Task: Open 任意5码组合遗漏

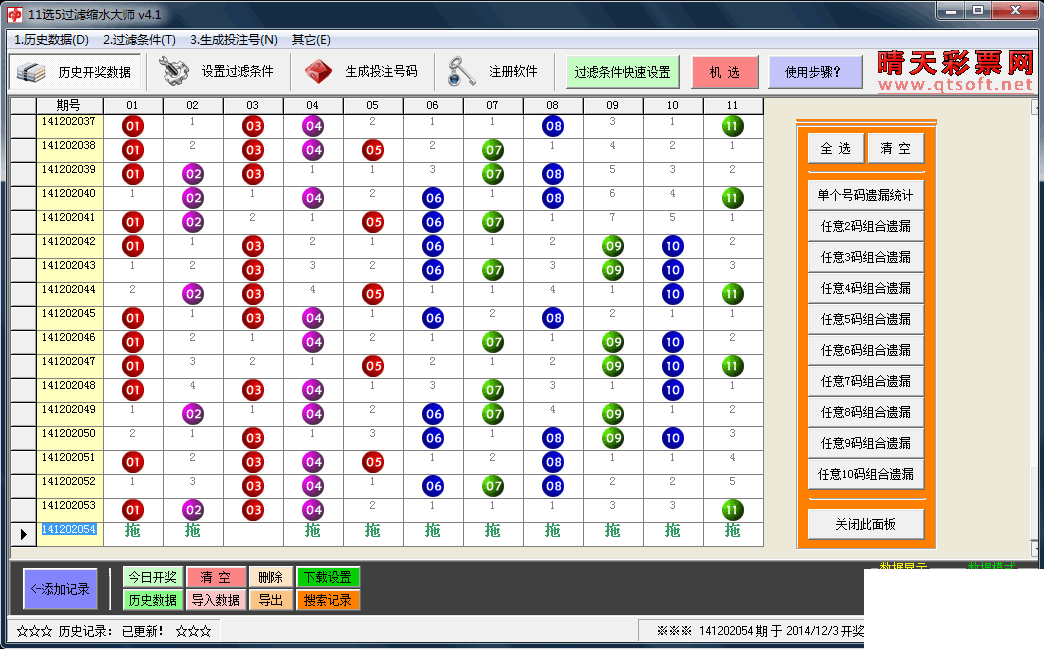Action: click(866, 319)
